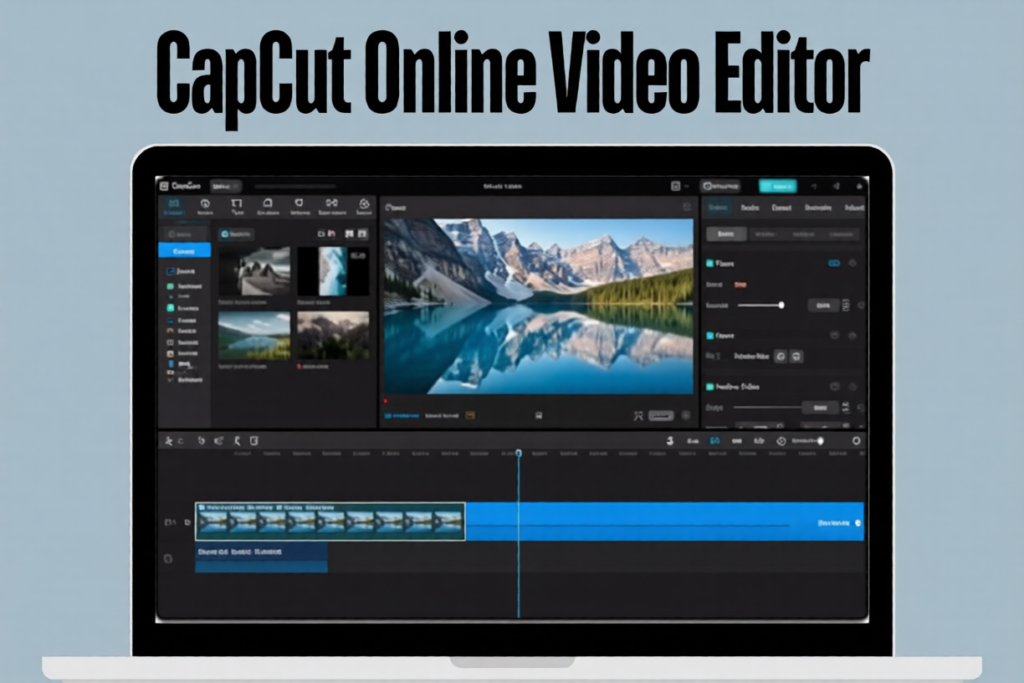Viewport: 1024px width, 683px height.
Task: Click the split tool icon at timeline toolbar's left
Action: point(169,440)
